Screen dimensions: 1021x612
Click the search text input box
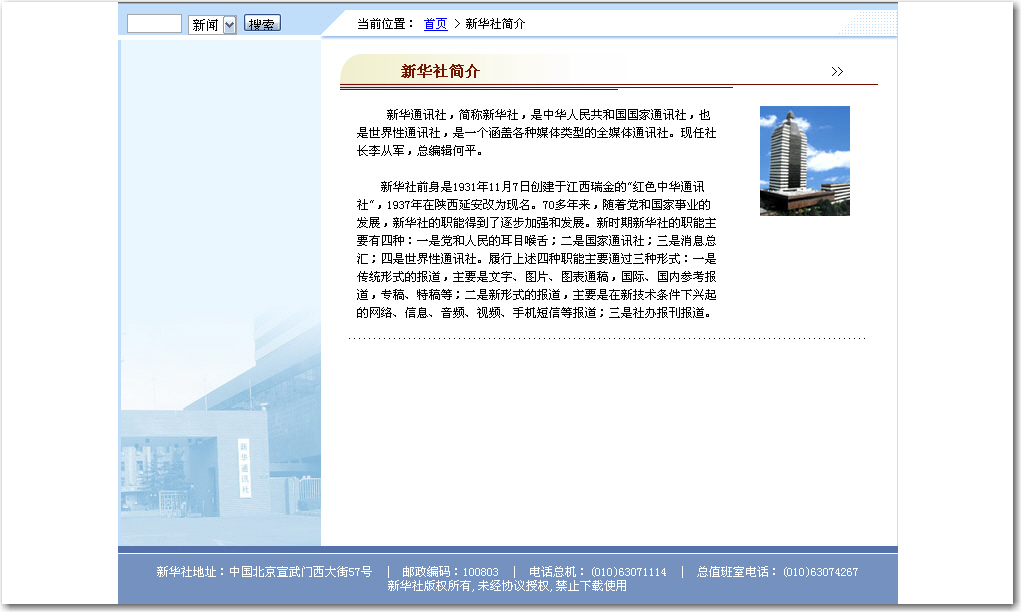(x=154, y=23)
